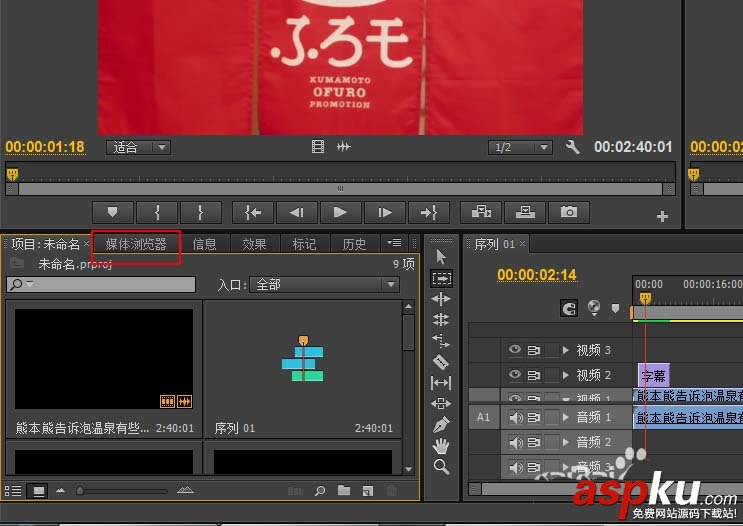
Task: Mute the 音频 1 track speaker
Action: click(516, 417)
